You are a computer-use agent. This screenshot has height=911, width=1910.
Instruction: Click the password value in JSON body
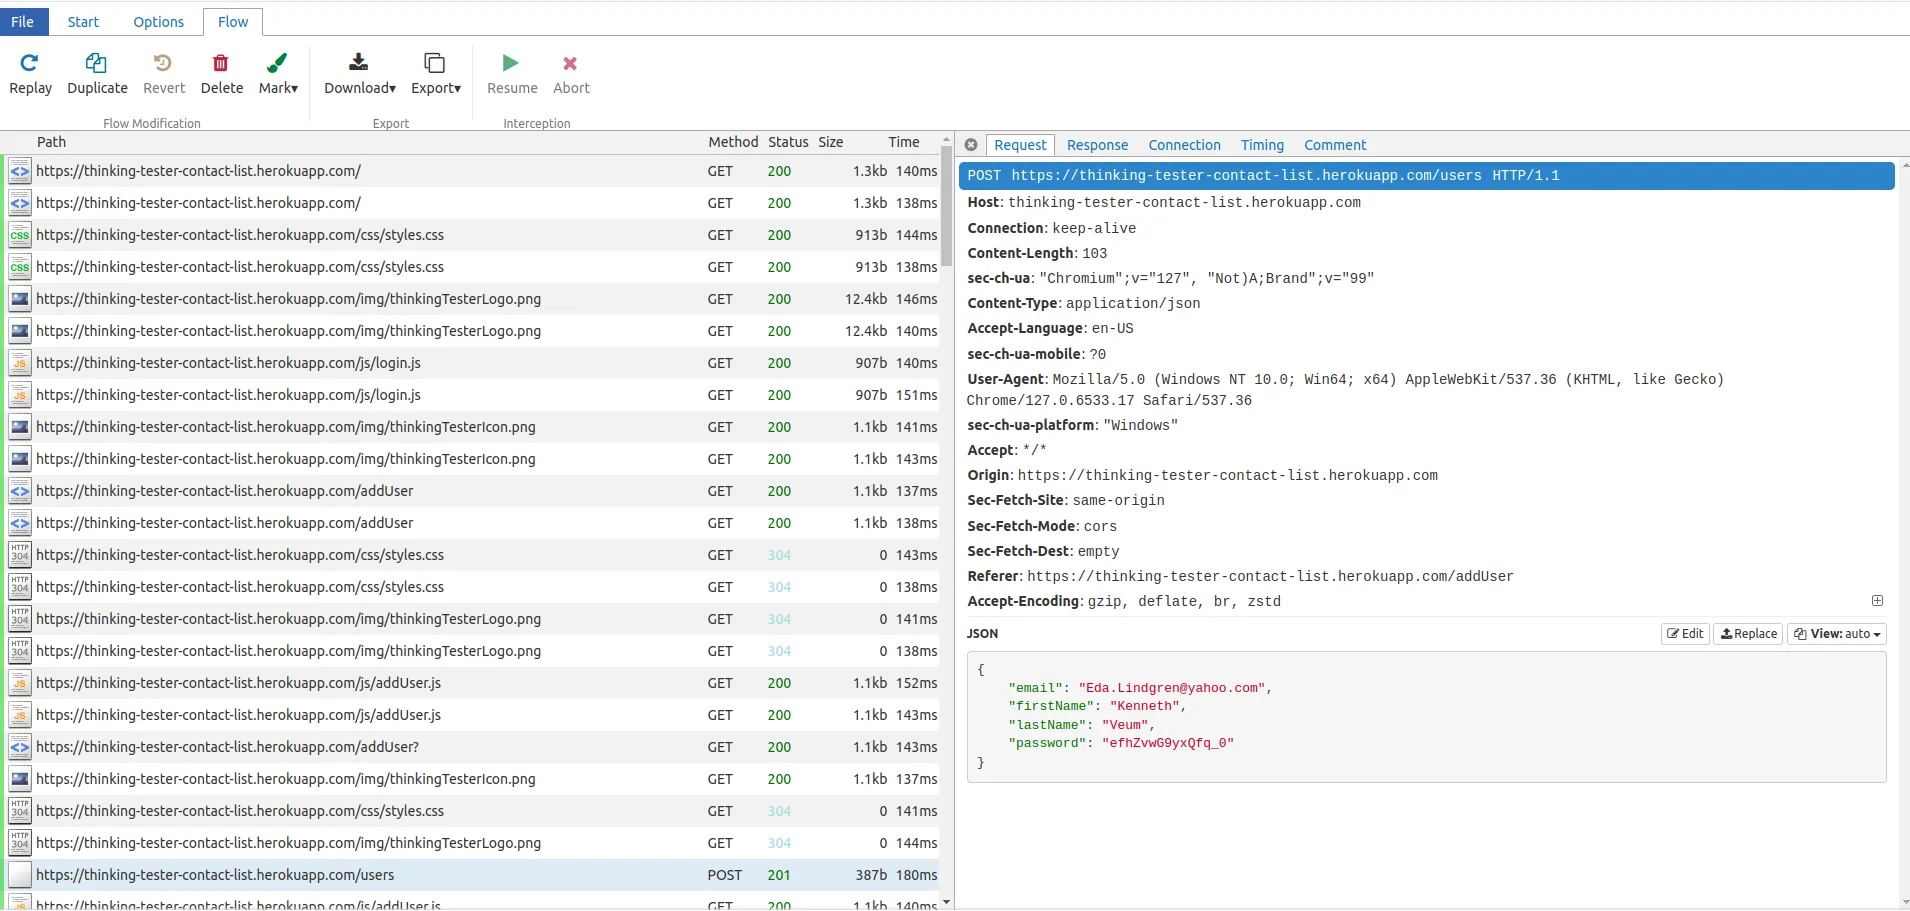click(1168, 743)
